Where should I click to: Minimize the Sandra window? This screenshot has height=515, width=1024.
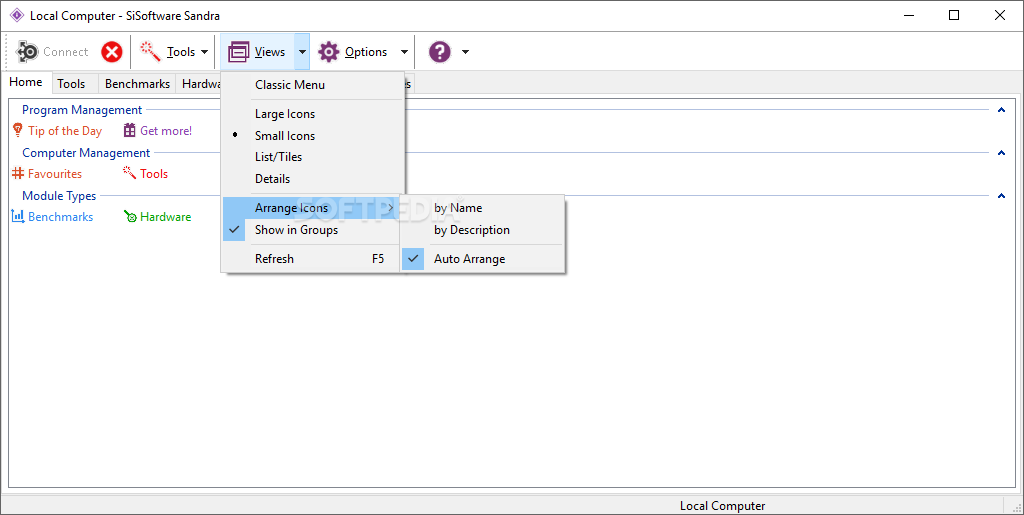[909, 15]
